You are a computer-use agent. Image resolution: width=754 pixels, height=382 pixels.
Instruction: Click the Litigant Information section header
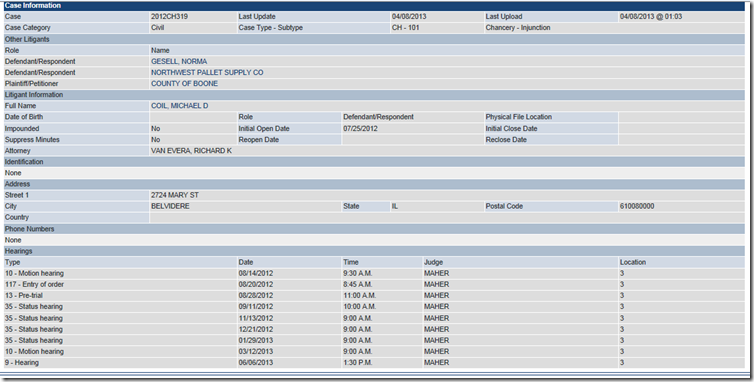coord(375,95)
